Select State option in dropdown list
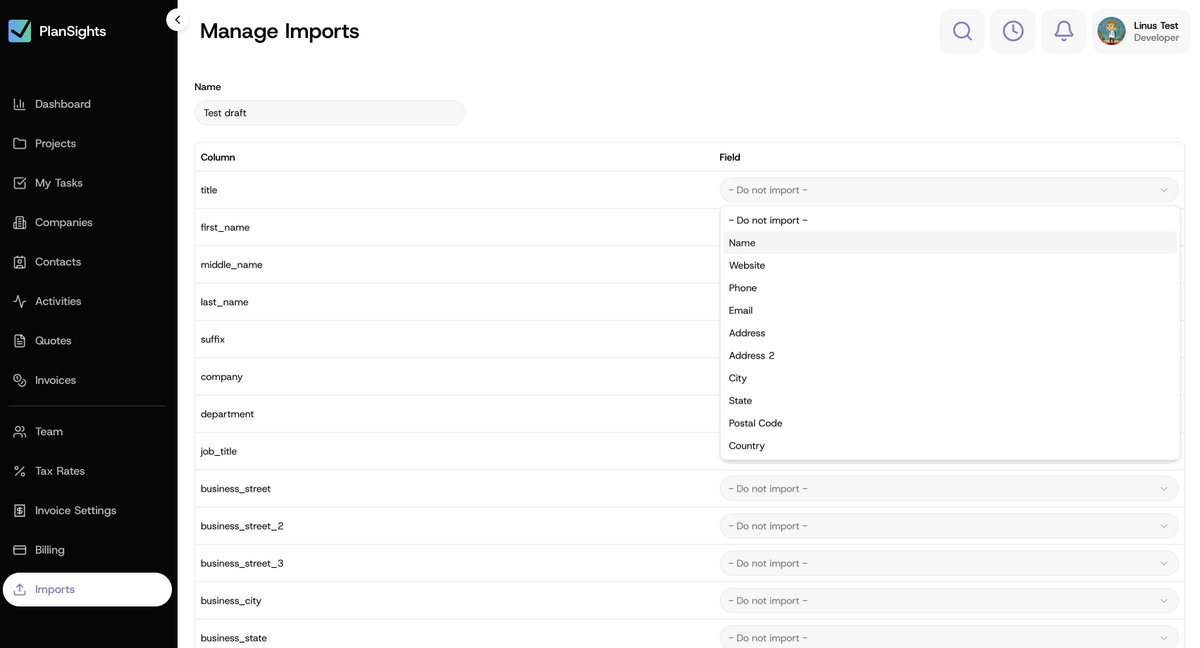Viewport: 1200px width, 648px height. pyautogui.click(x=949, y=401)
